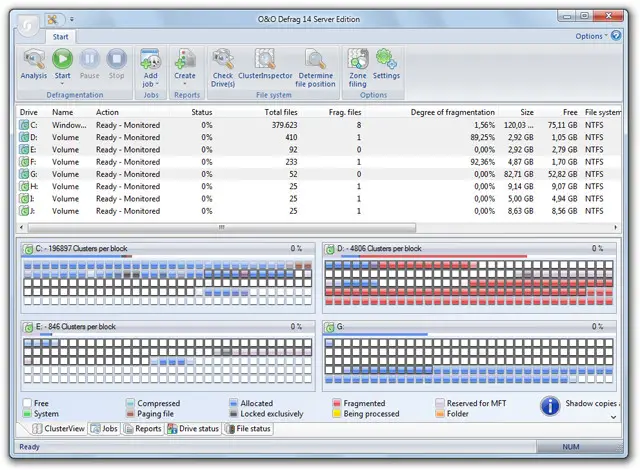Click the 89,25% fragmentation value
640x470 pixels.
tap(482, 137)
